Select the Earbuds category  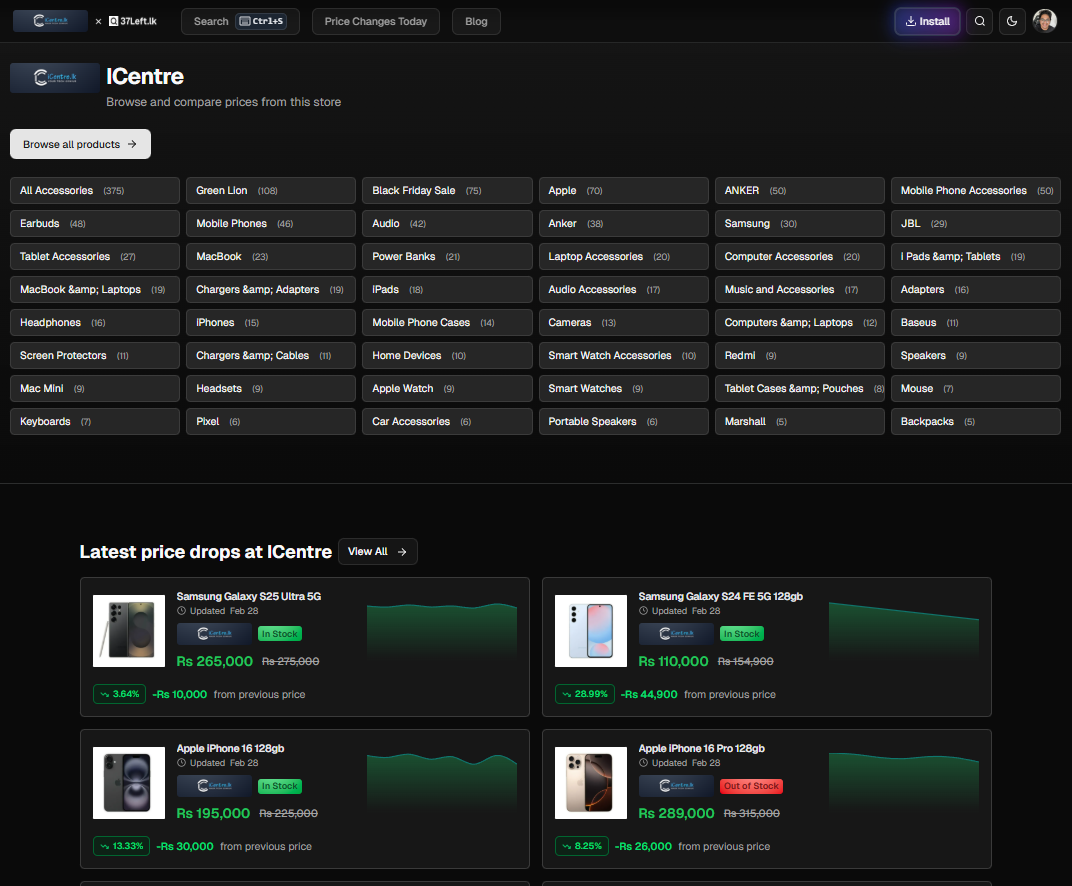(94, 223)
